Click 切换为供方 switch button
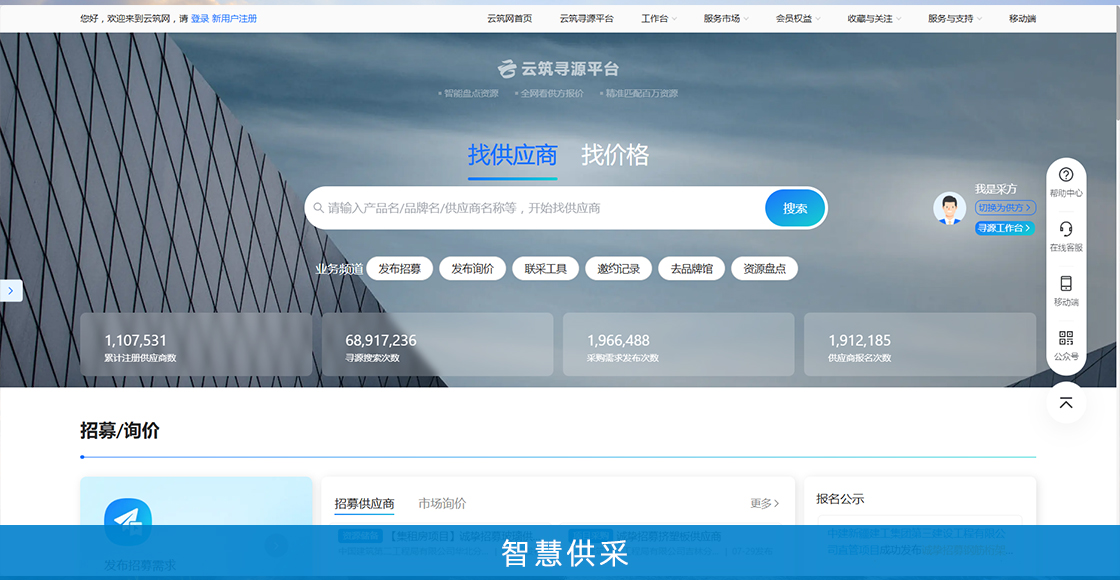Viewport: 1120px width, 580px height. click(1005, 207)
